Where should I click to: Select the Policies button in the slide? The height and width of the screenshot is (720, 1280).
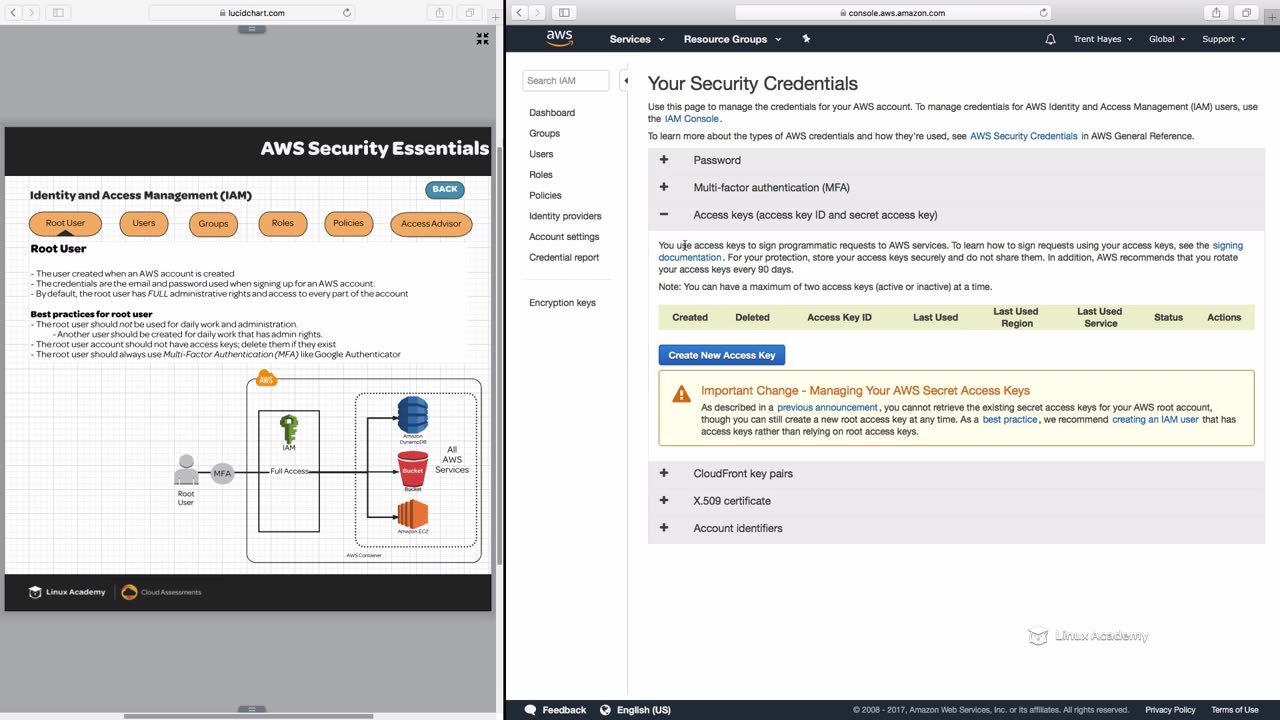348,223
